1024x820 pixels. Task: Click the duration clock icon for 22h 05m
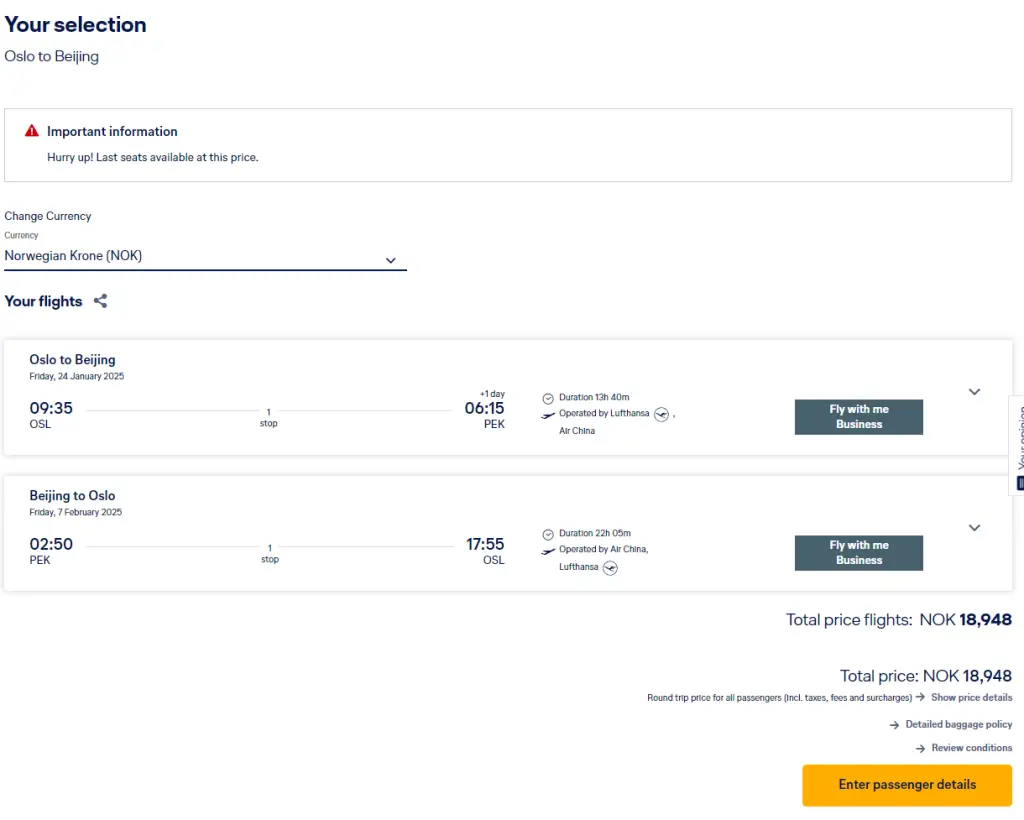(548, 534)
